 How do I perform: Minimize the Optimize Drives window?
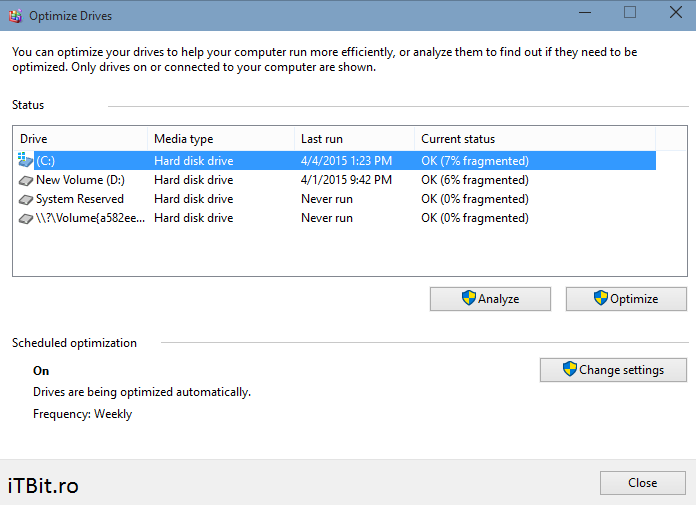coord(583,13)
